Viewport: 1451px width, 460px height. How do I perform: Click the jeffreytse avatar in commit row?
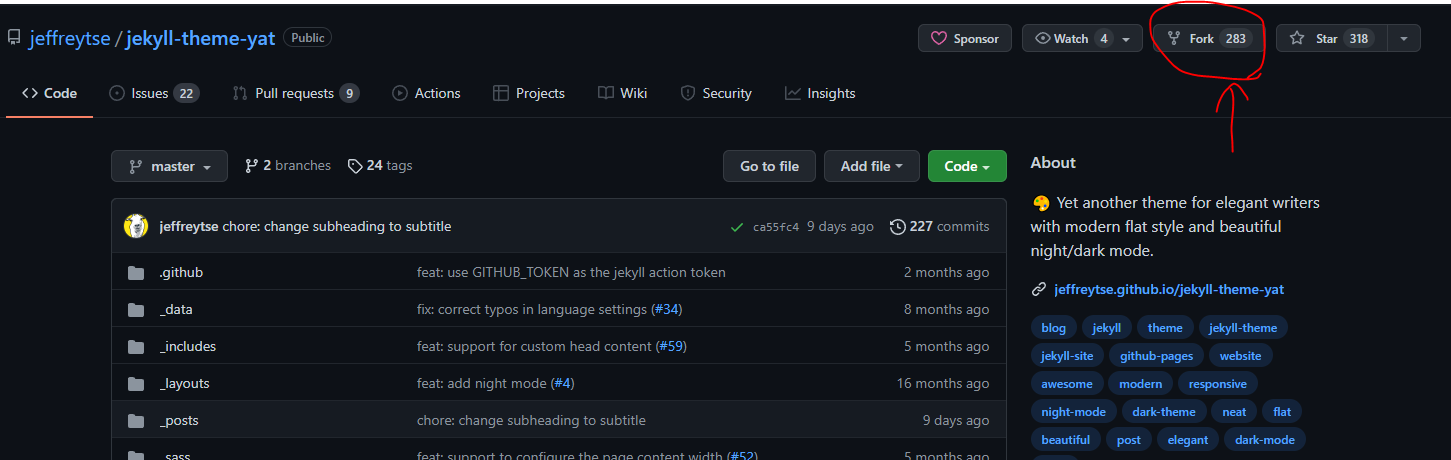coord(136,226)
